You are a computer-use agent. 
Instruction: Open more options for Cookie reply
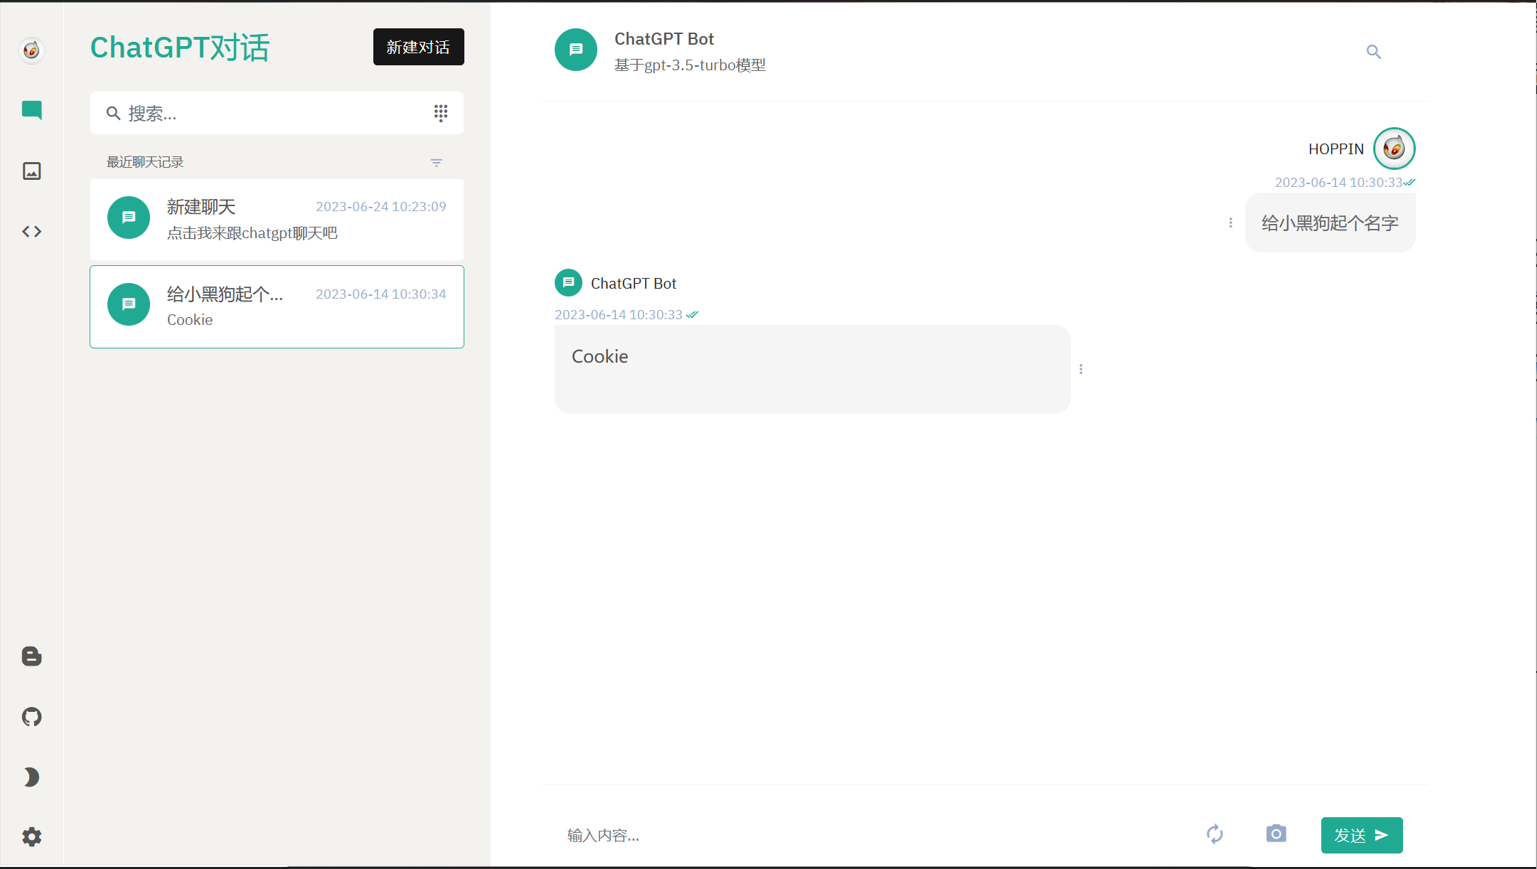[x=1081, y=369]
